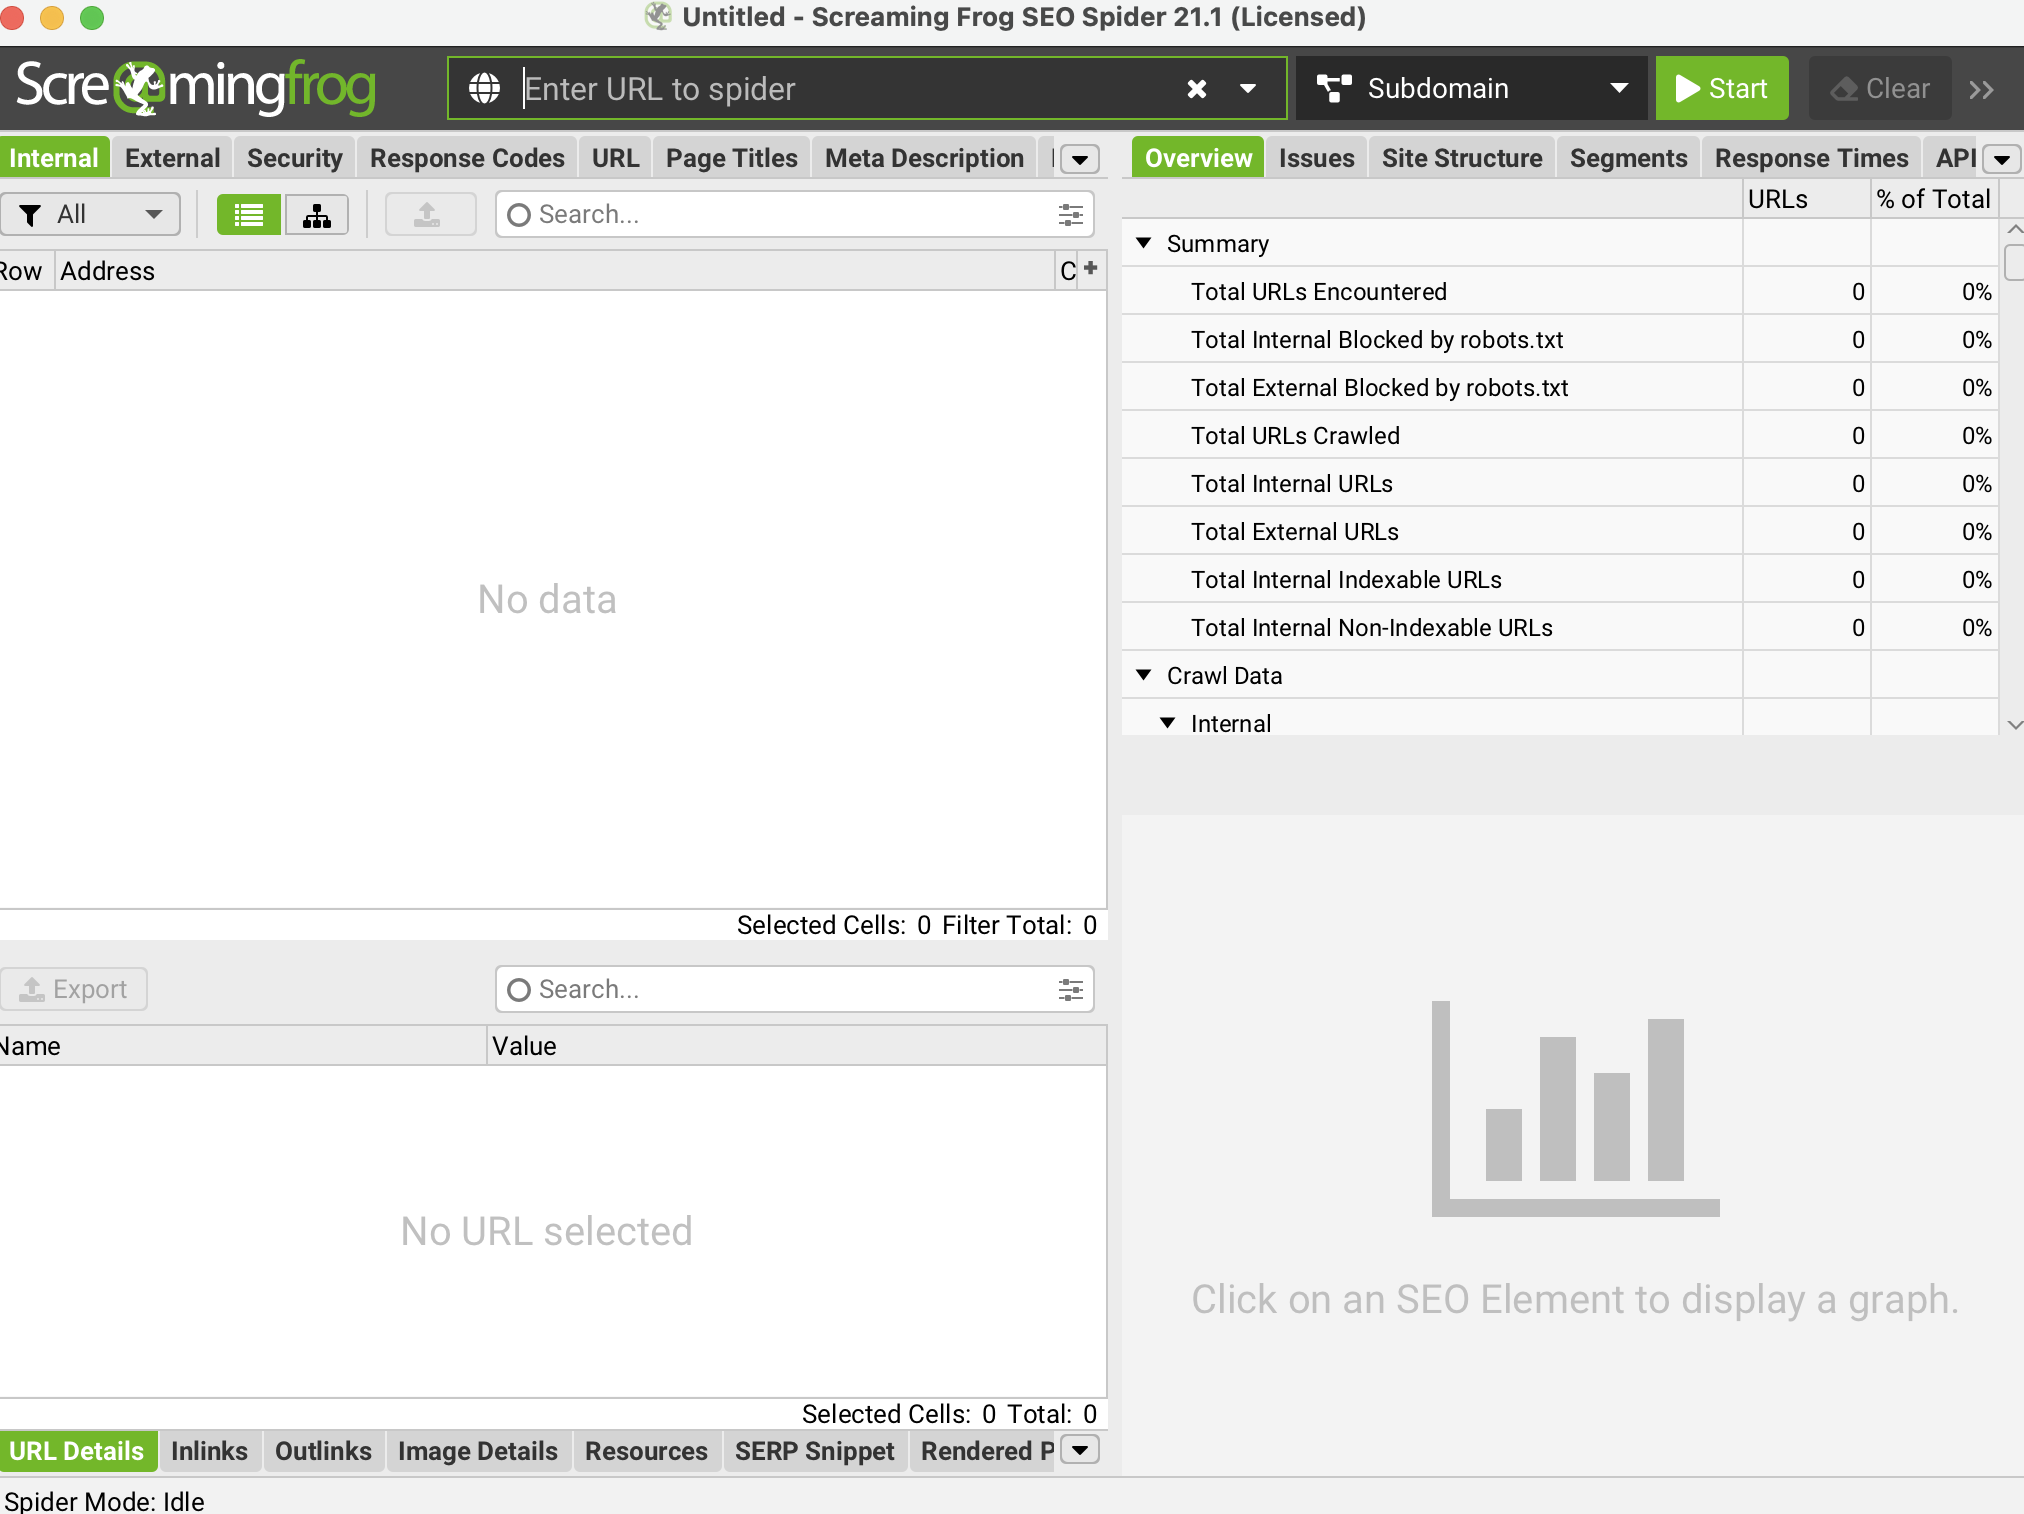Click the upload export icon button
Viewport: 2024px width, 1514px height.
coord(428,214)
